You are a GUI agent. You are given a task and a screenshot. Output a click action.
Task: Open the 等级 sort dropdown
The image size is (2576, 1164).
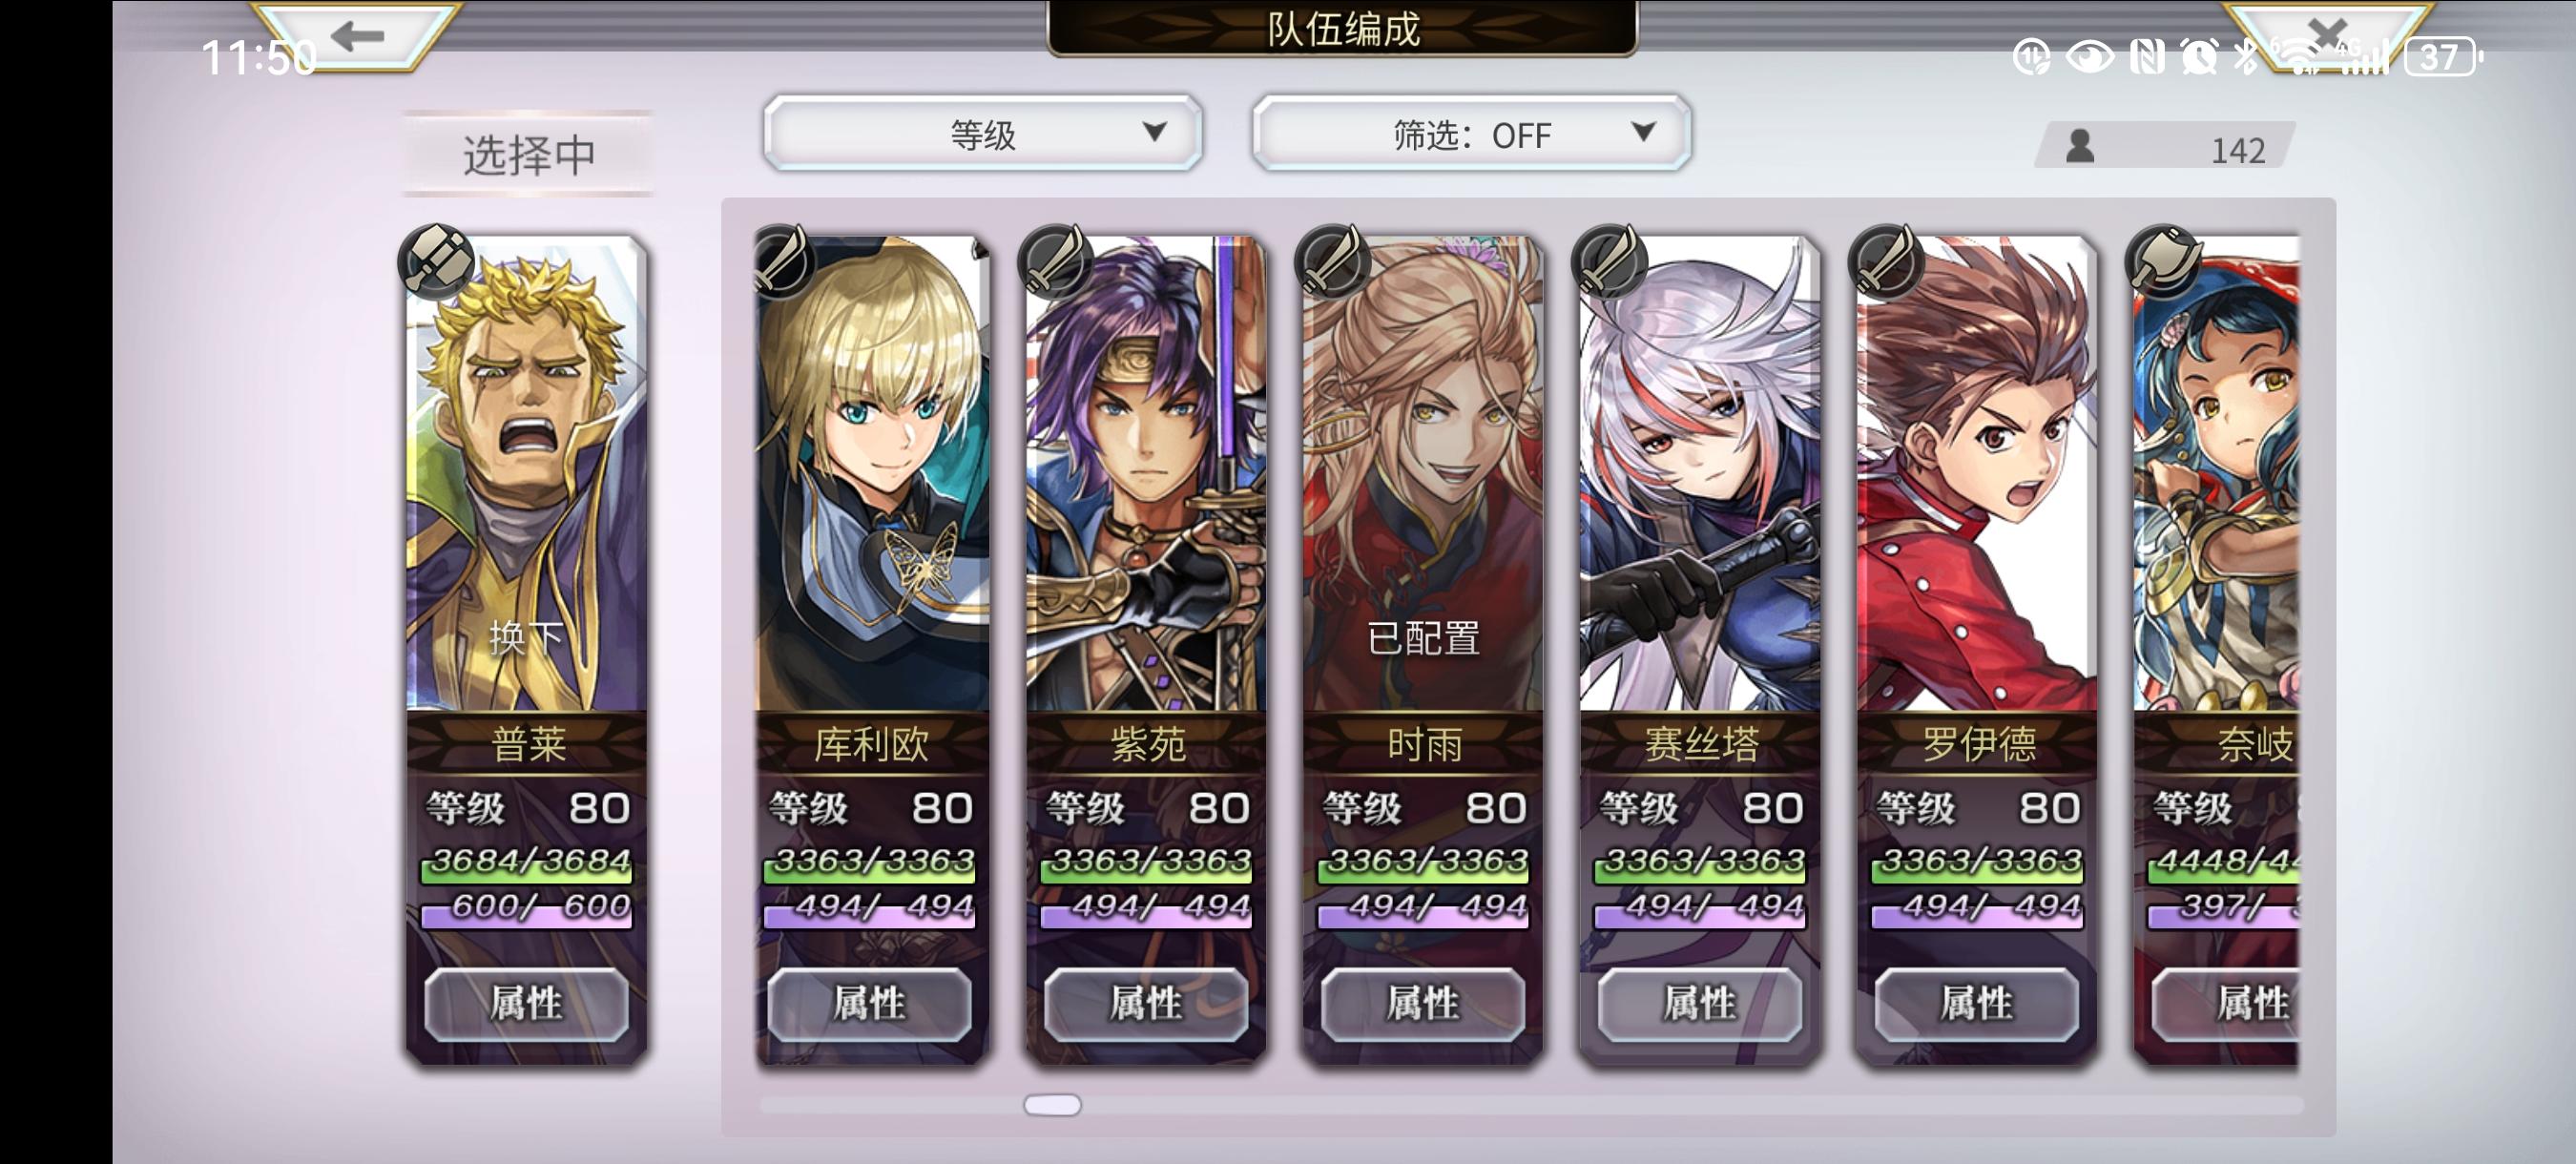click(982, 134)
